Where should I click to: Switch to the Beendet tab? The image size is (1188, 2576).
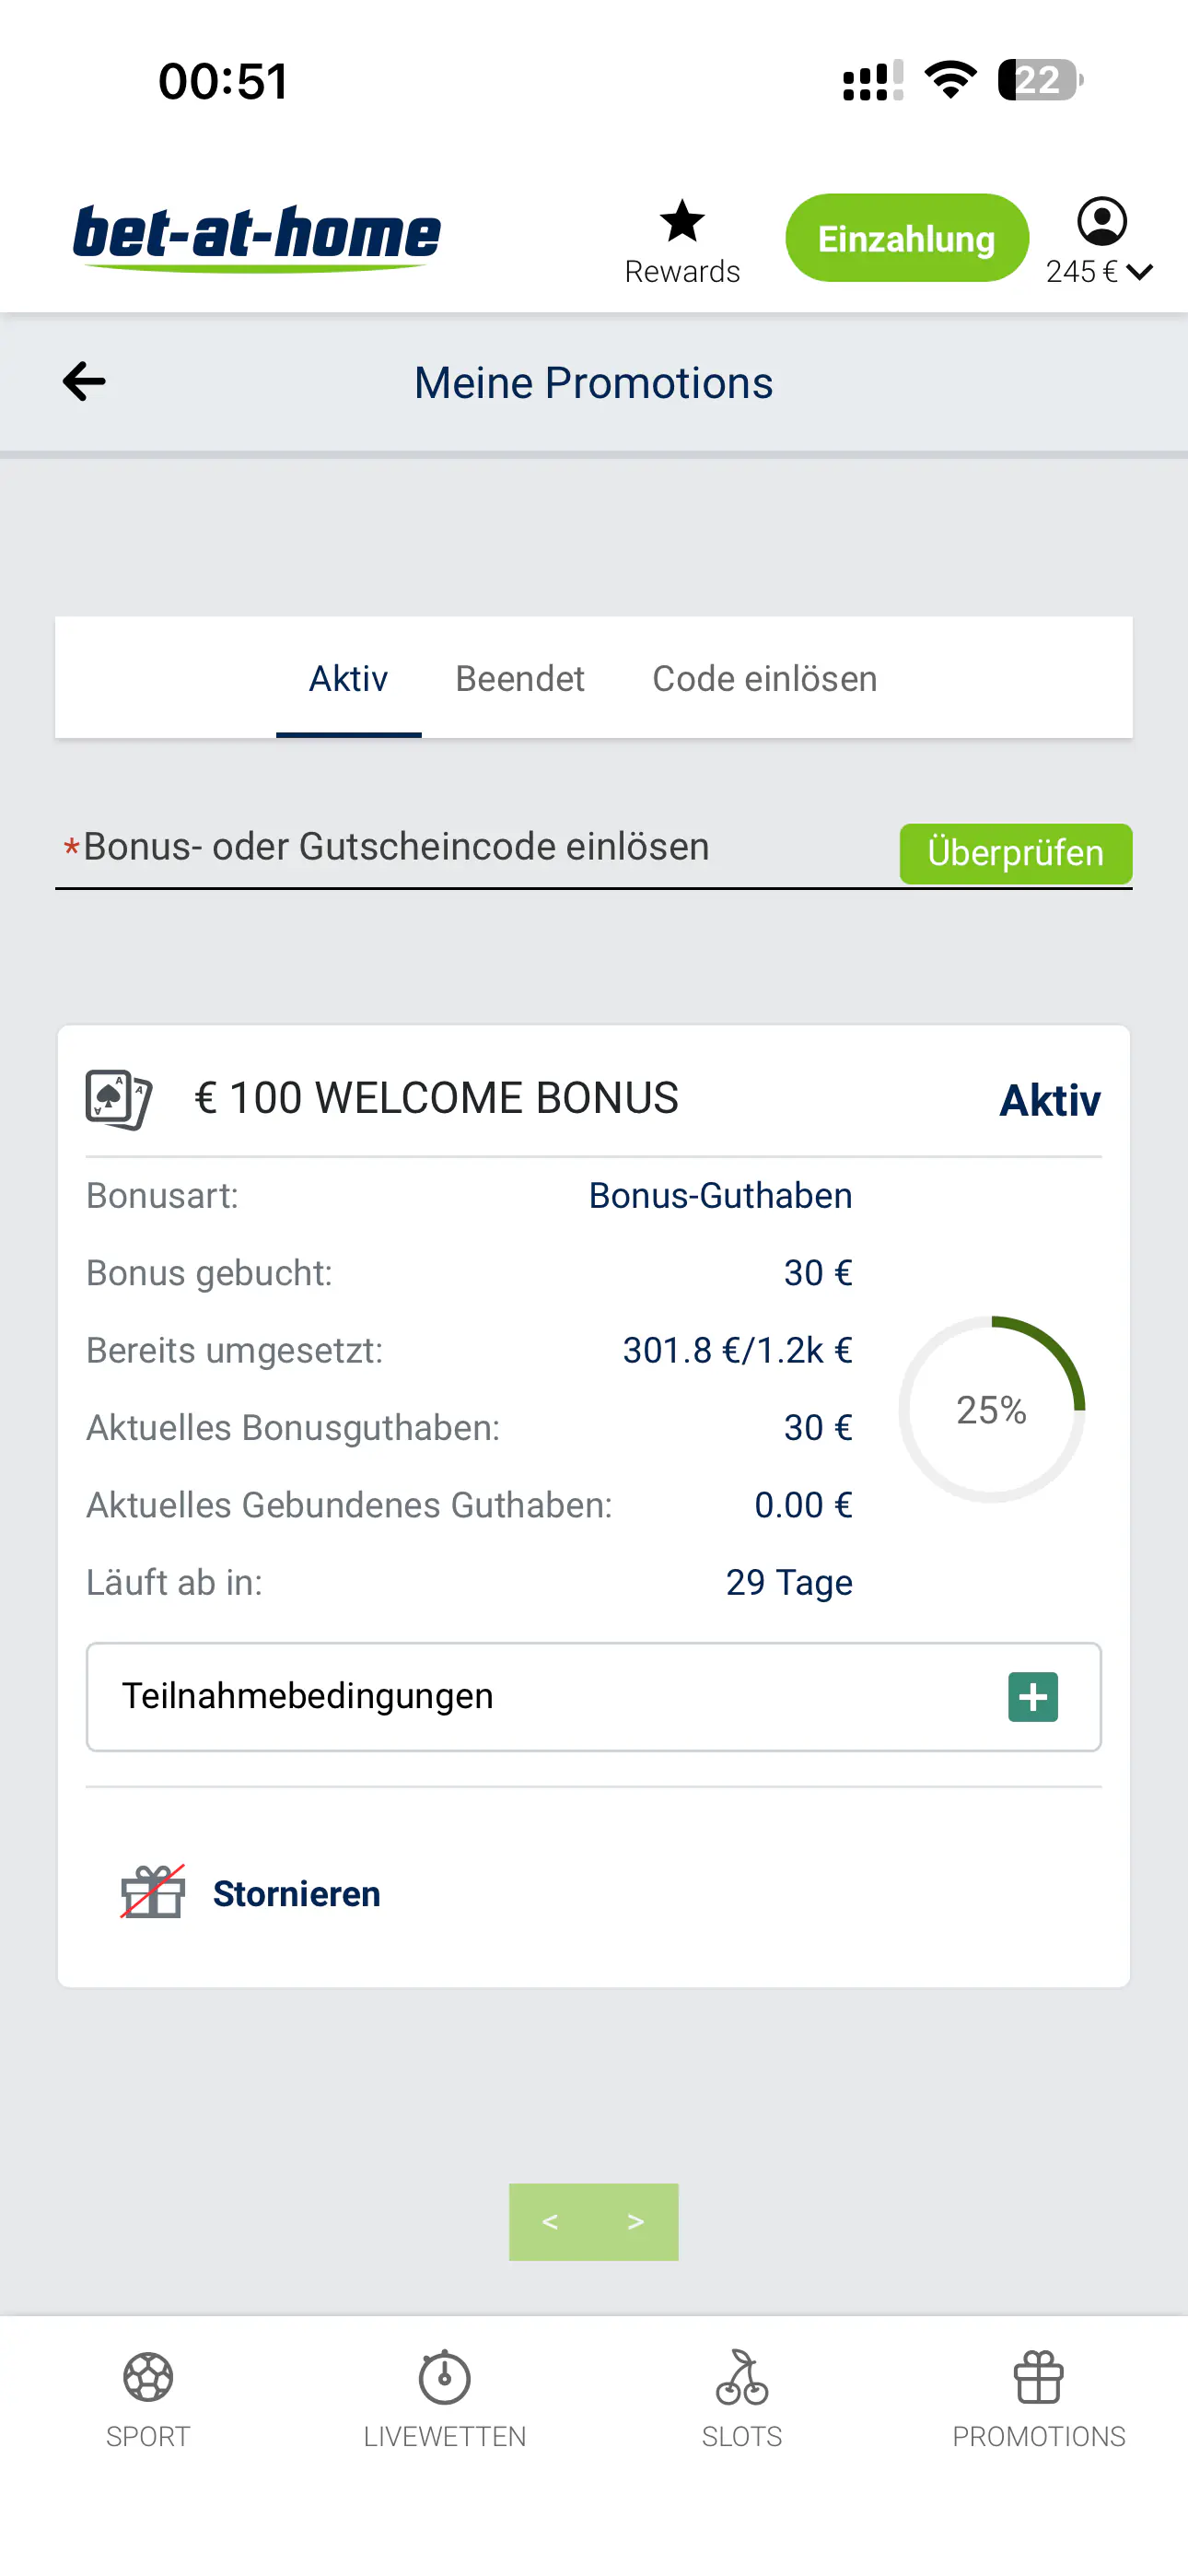point(520,678)
